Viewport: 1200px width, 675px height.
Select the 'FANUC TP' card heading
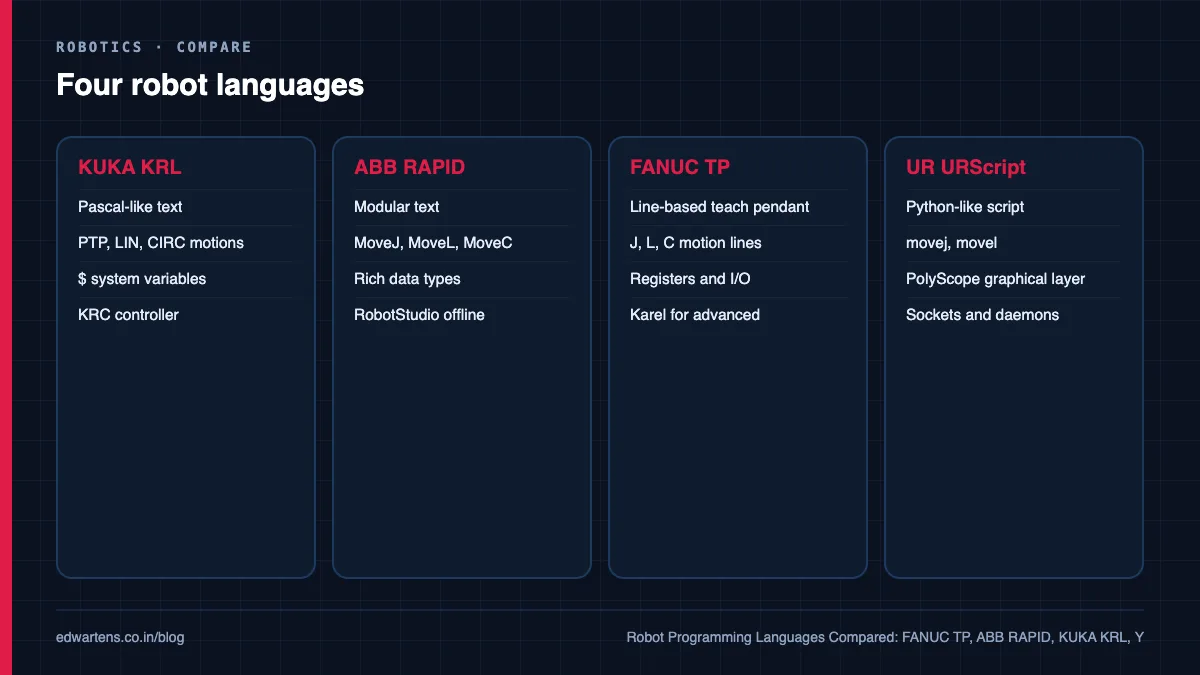[680, 167]
